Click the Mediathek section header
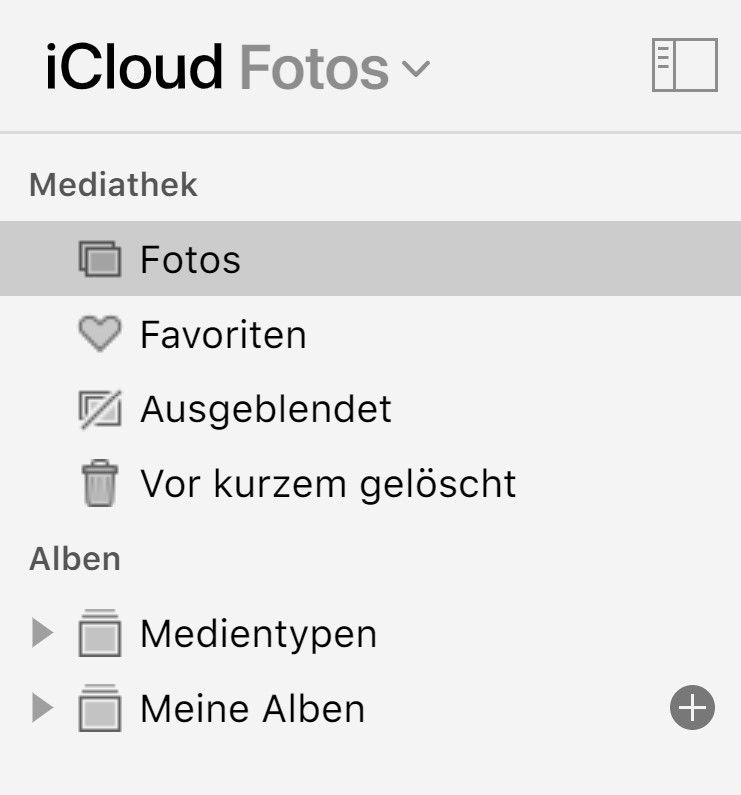 coord(113,185)
